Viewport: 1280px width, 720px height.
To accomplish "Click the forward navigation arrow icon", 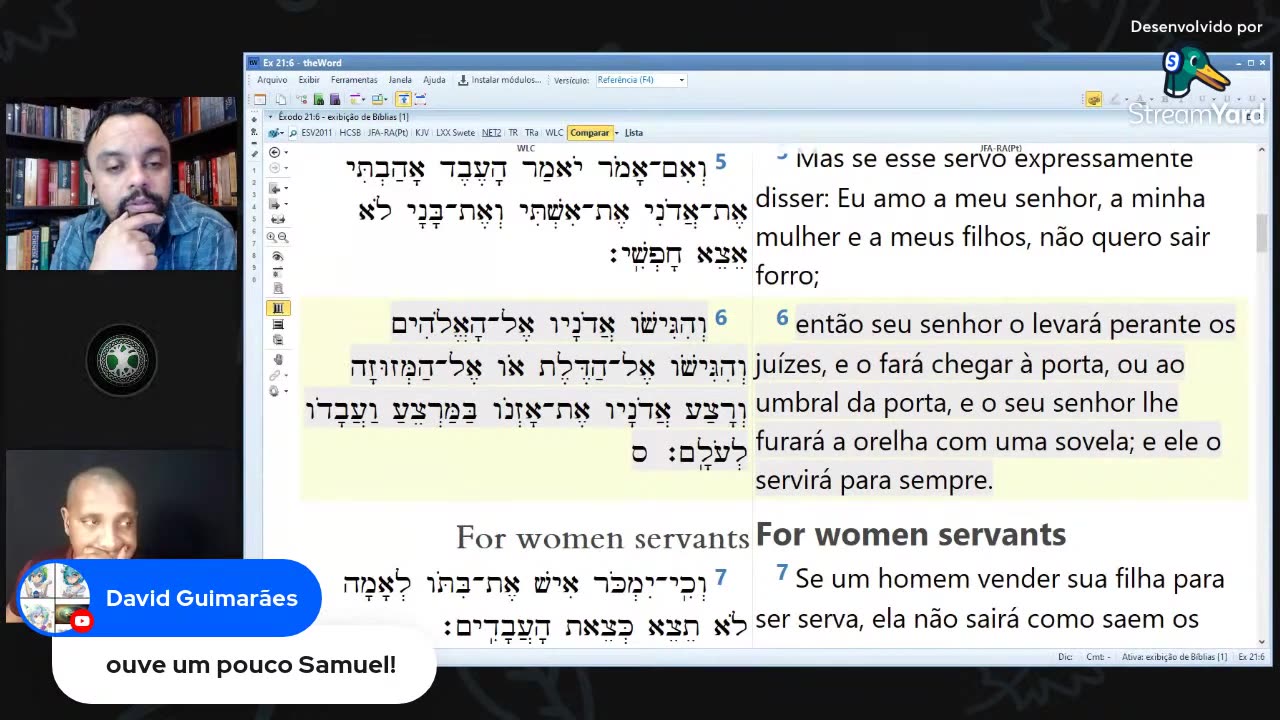I will pos(275,168).
